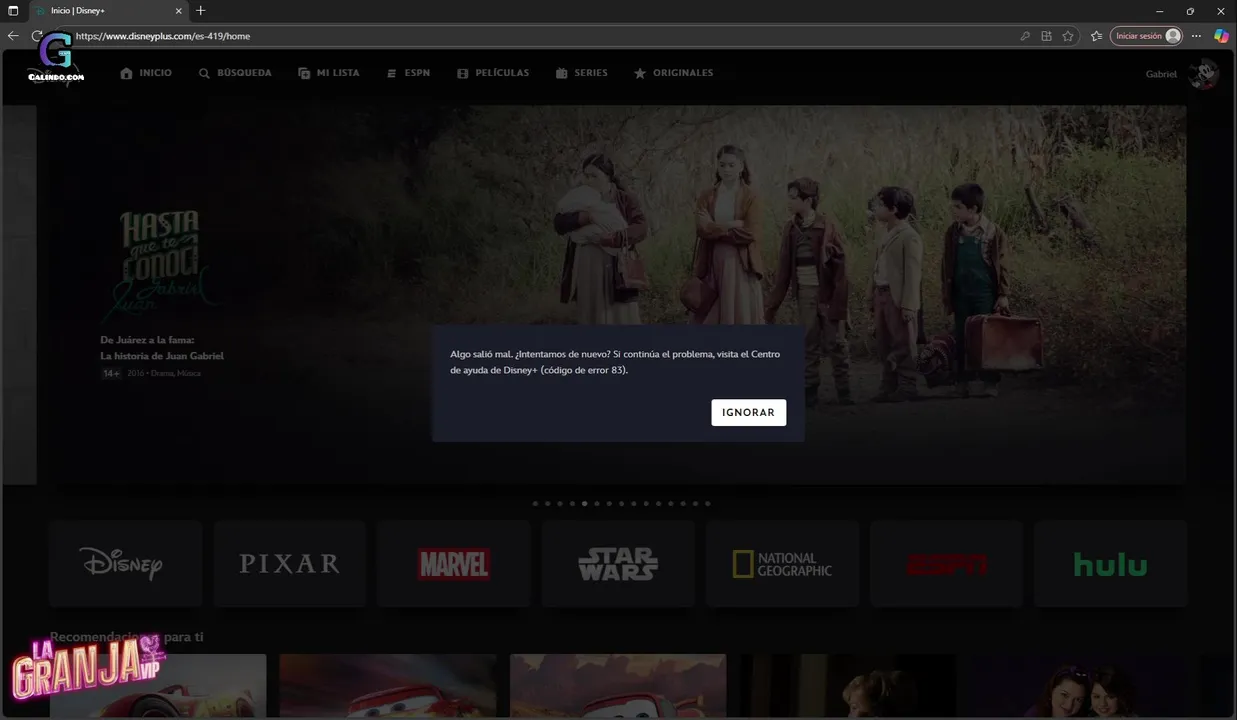Screen dimensions: 1237x720
Task: Click the error message text in the dialog
Action: 615,362
